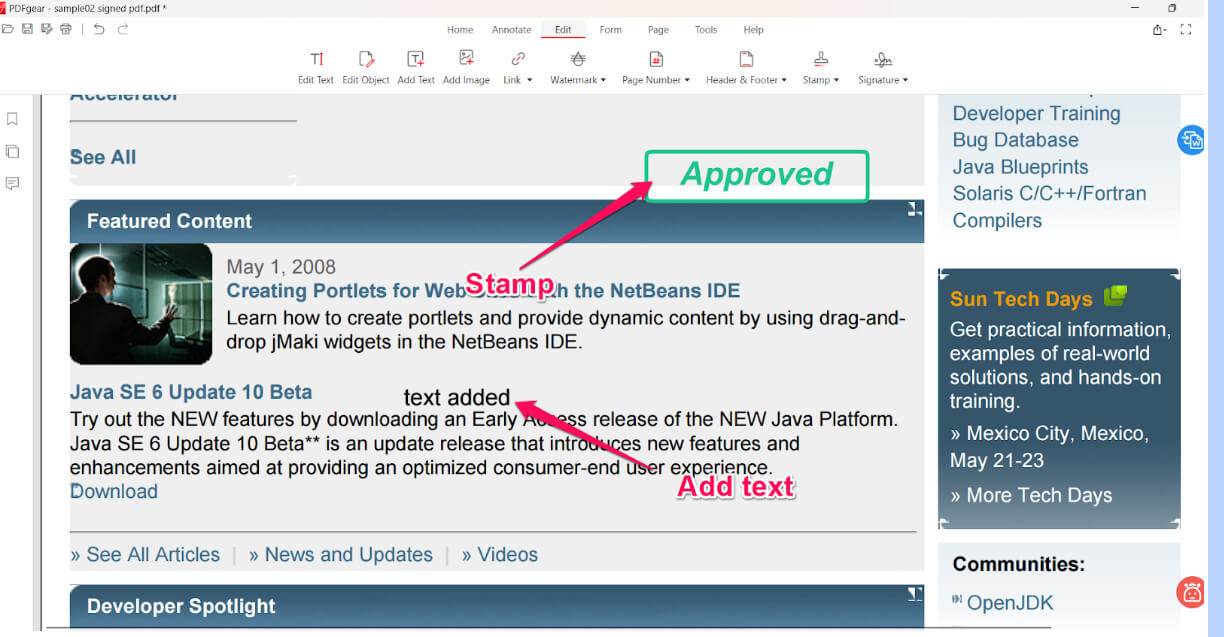Open the Creating Portlets article link

tap(483, 291)
